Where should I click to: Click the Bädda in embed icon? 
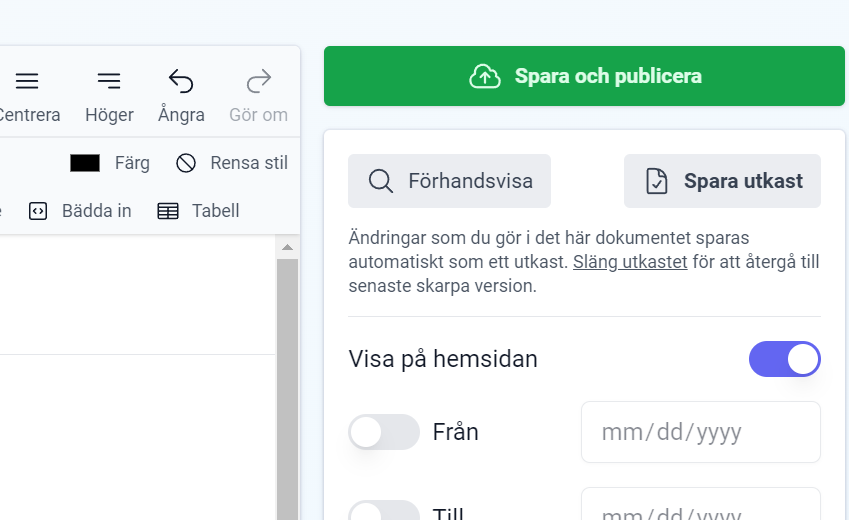click(x=38, y=211)
